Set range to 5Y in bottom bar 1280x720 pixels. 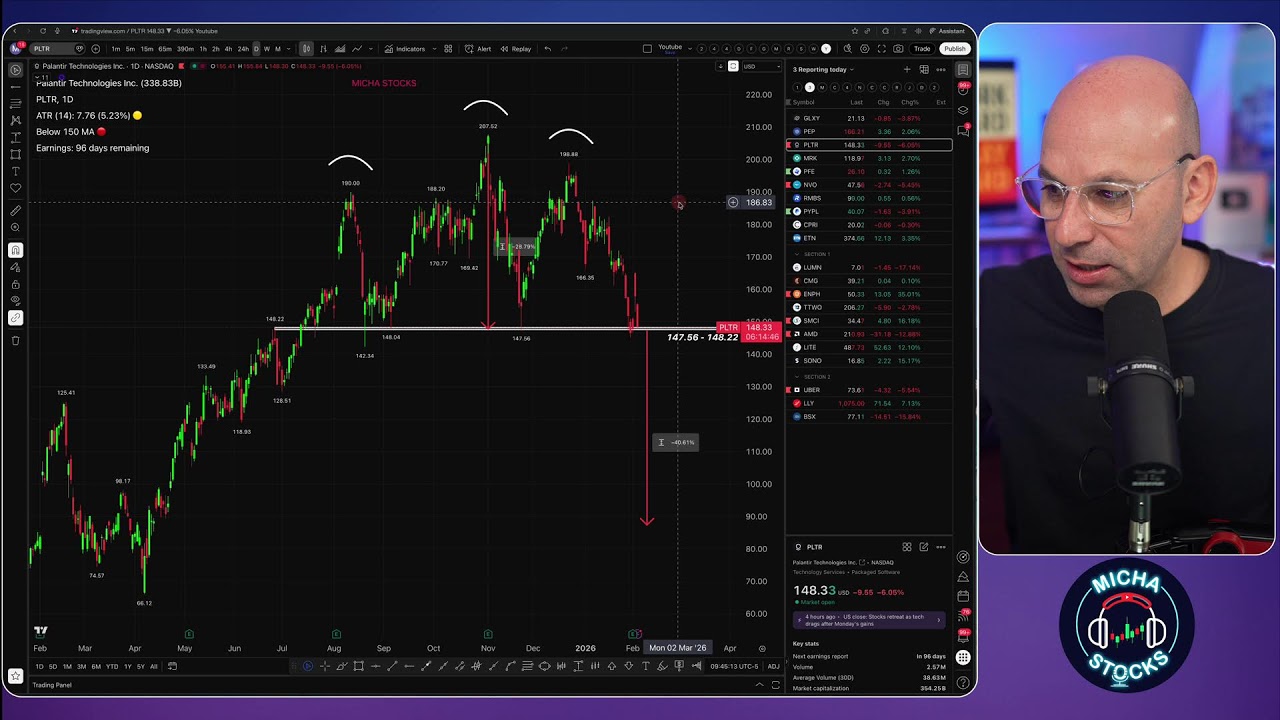[x=140, y=666]
